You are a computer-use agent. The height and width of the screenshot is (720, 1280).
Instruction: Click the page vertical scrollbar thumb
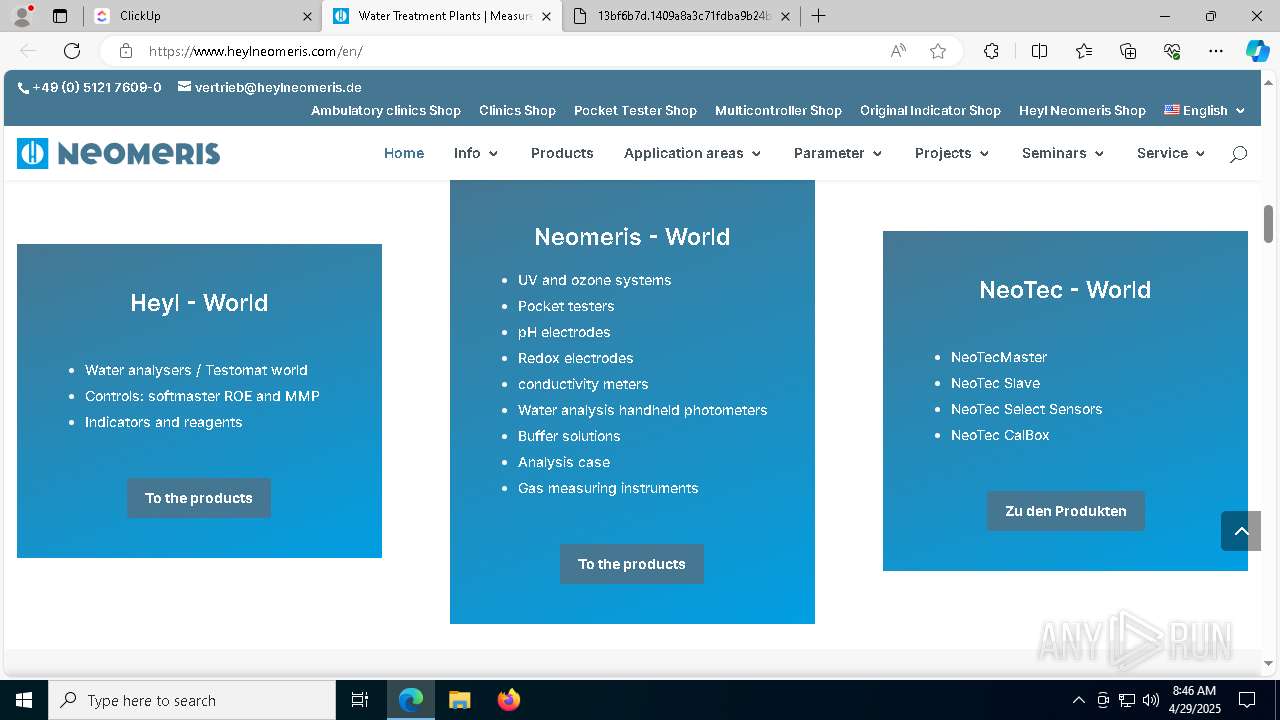(1268, 223)
